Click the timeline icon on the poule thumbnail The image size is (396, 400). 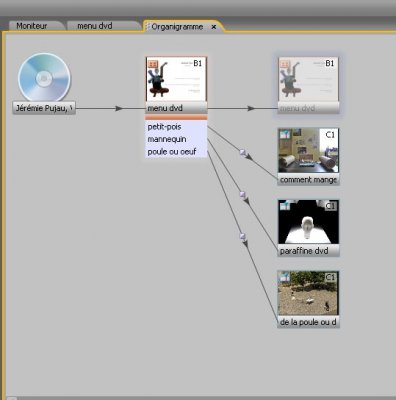pos(285,277)
